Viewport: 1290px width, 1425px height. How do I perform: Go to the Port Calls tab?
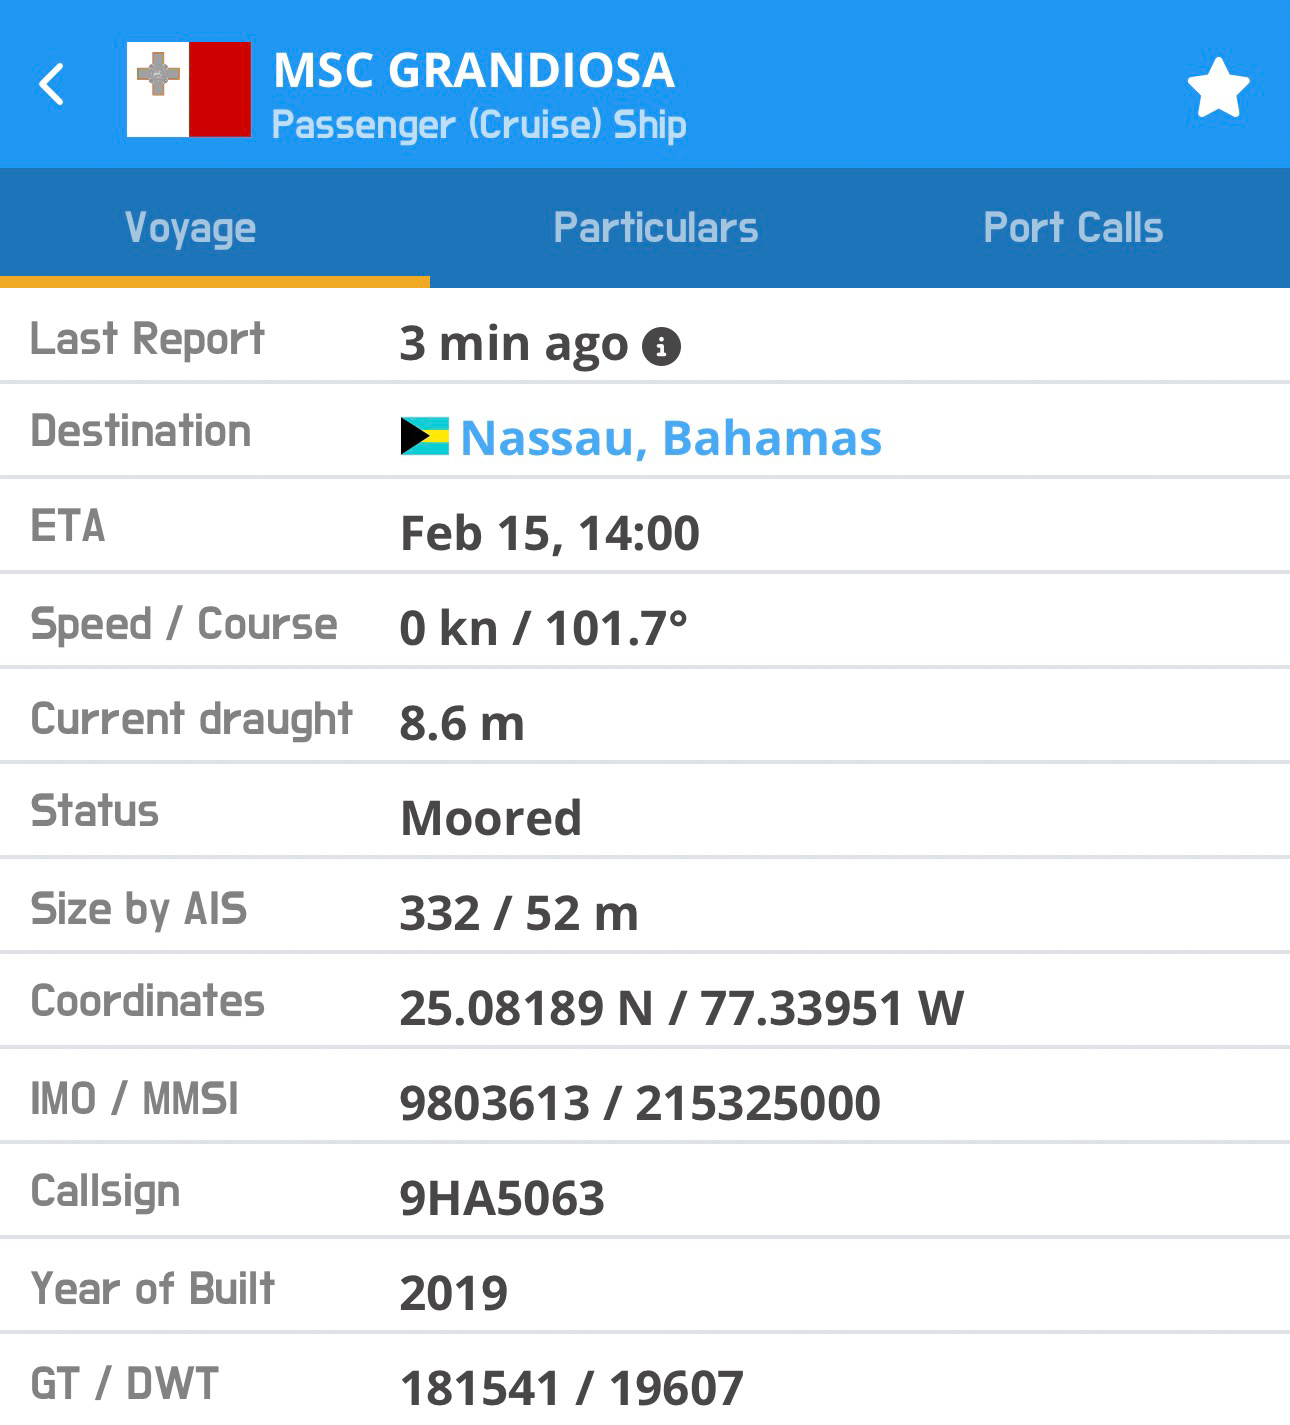click(1073, 228)
